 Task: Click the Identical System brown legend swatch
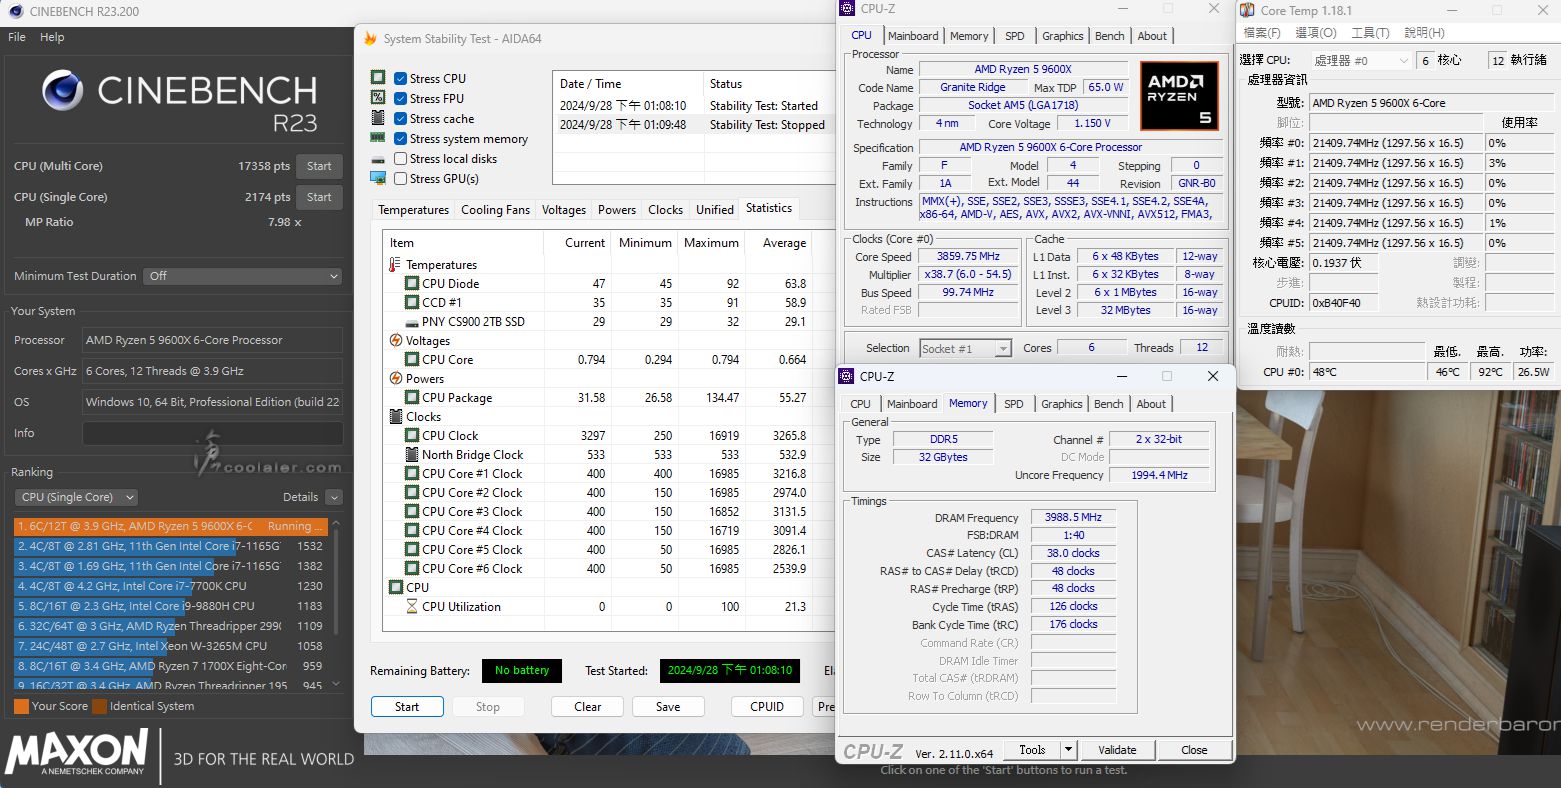pos(100,706)
